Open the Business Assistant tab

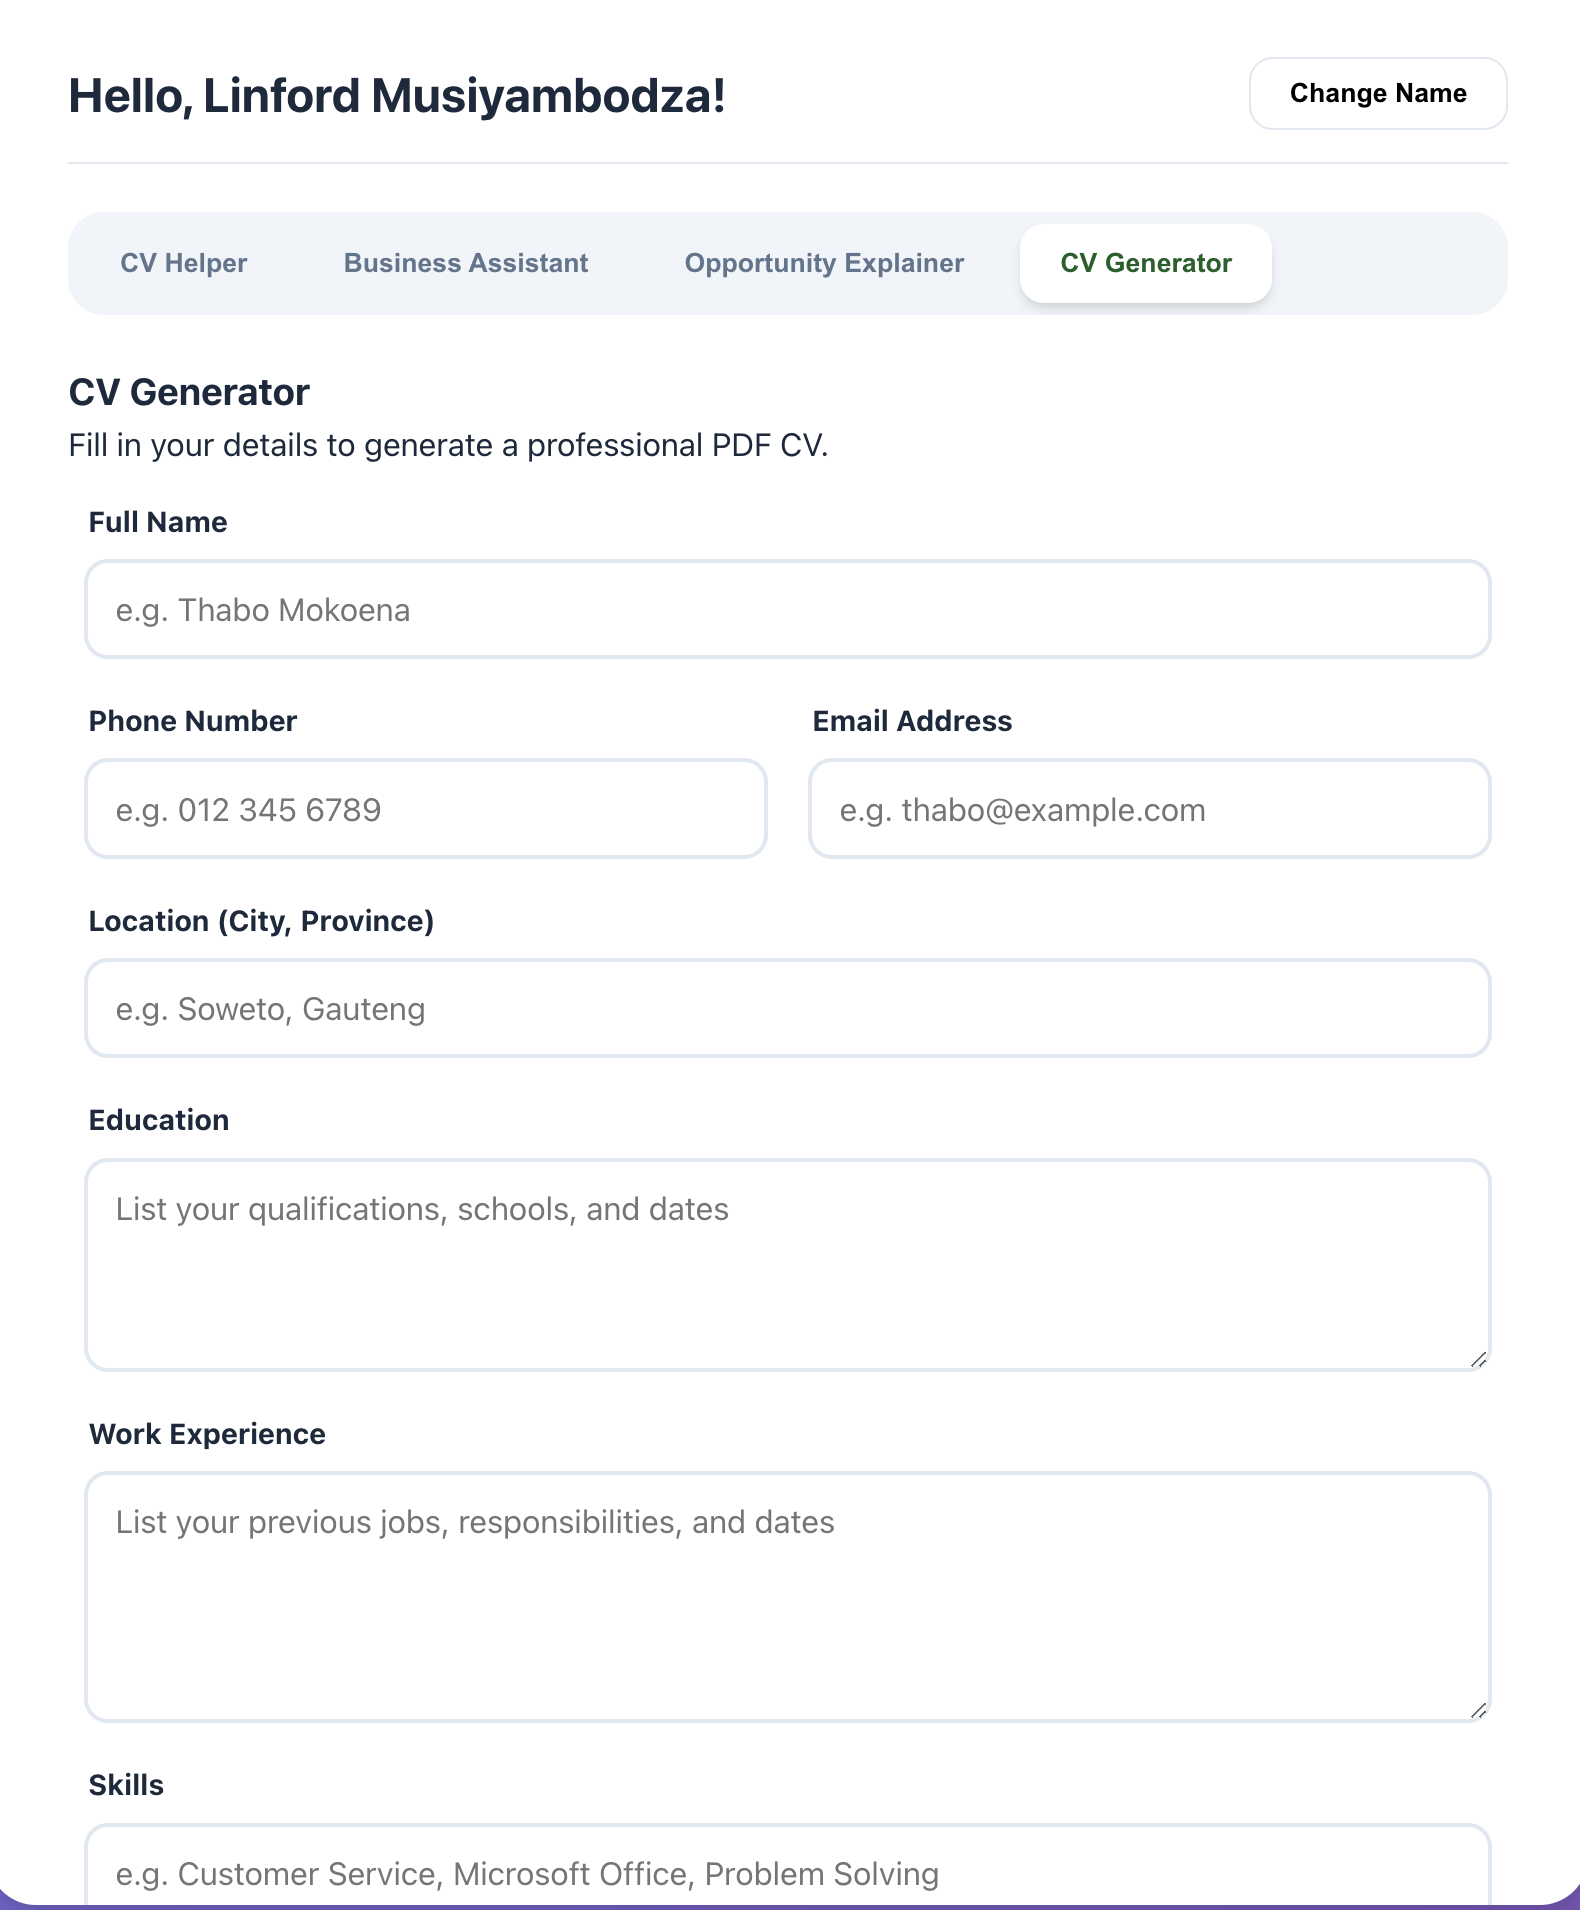coord(466,263)
